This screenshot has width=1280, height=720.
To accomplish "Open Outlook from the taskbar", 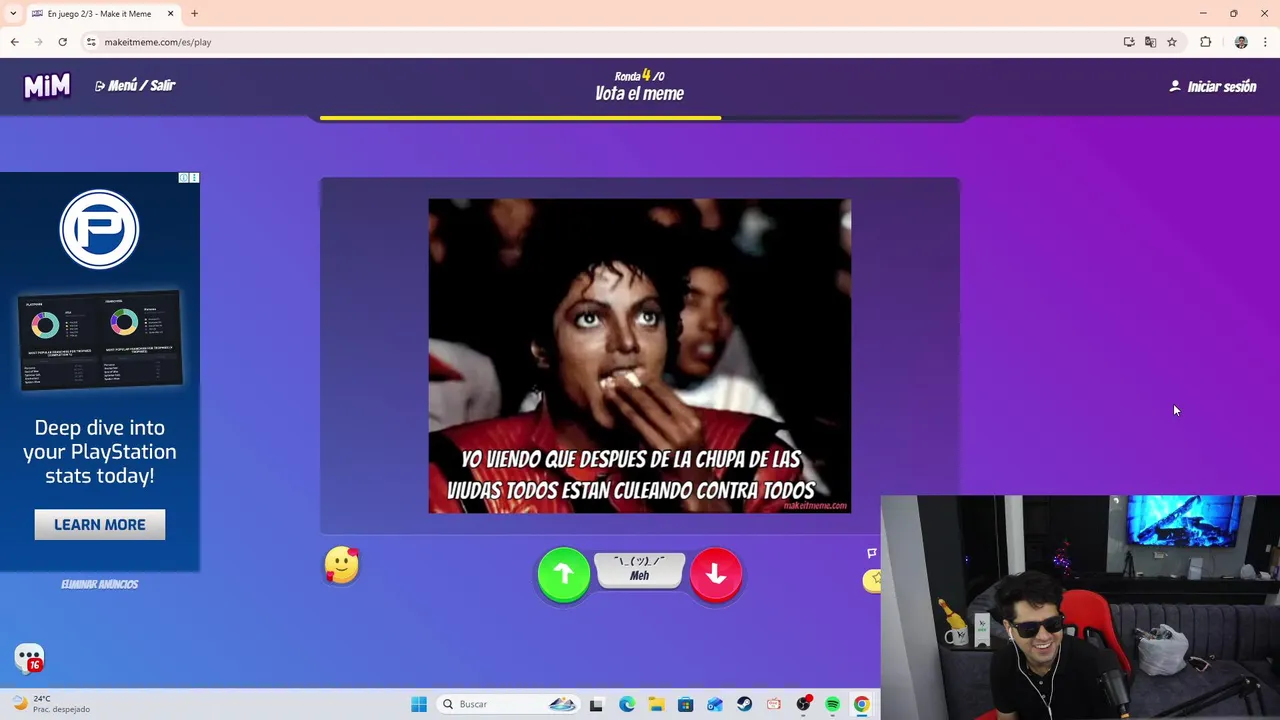I will click(x=715, y=704).
